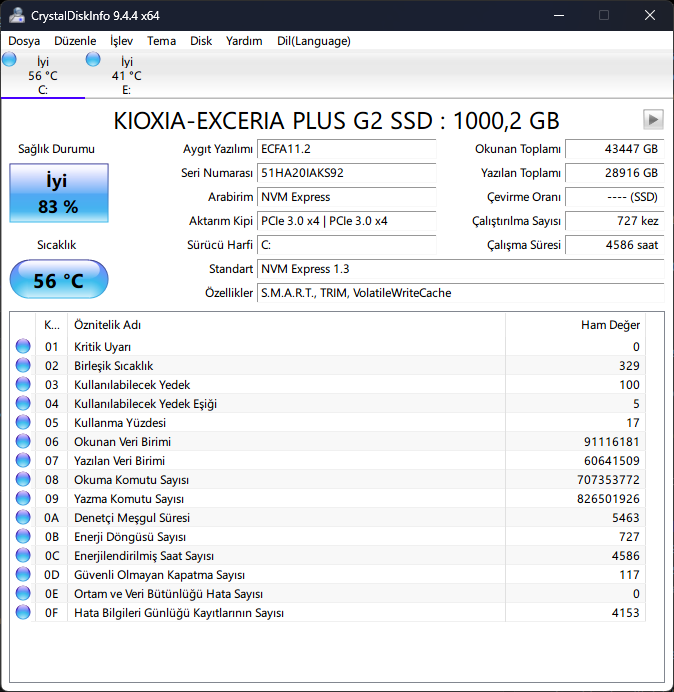Viewport: 674px width, 692px height.
Task: Click status orb for Hata Bilgileri Günlüğü
Action: click(23, 612)
